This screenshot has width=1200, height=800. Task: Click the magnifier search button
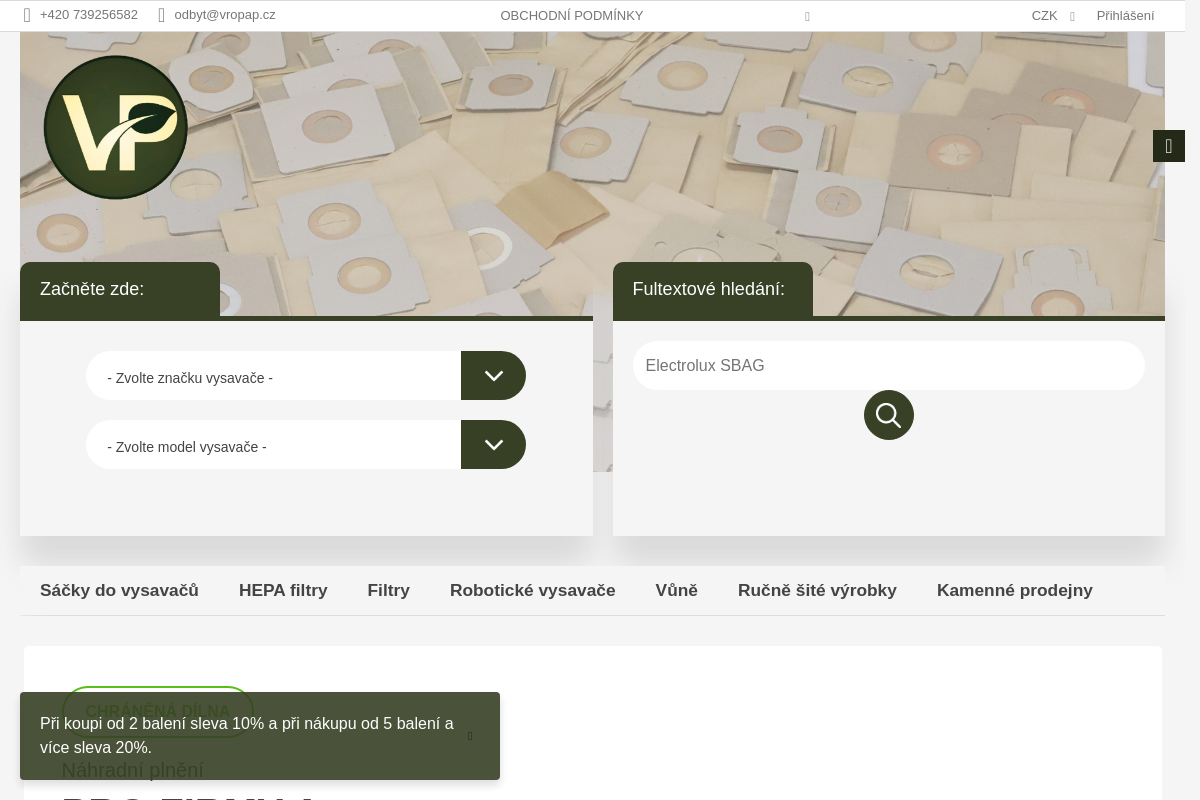click(889, 415)
